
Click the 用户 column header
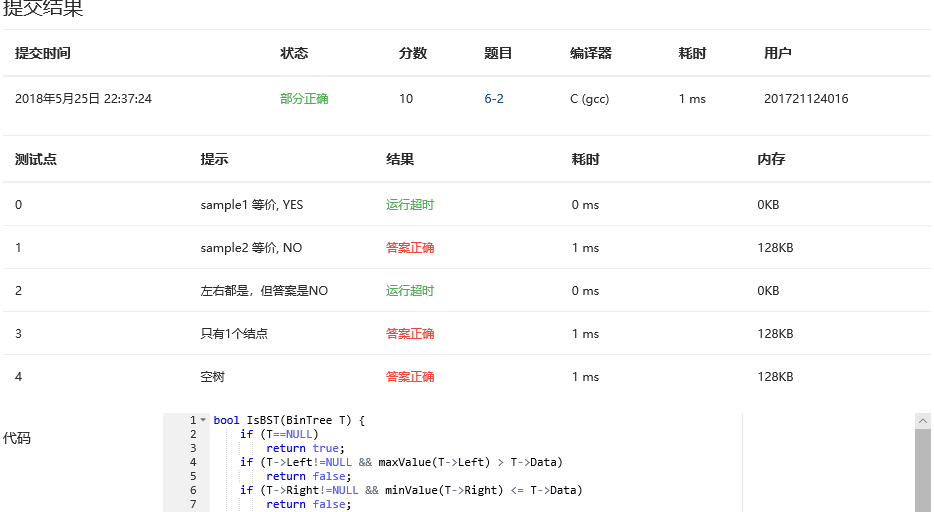pos(777,53)
